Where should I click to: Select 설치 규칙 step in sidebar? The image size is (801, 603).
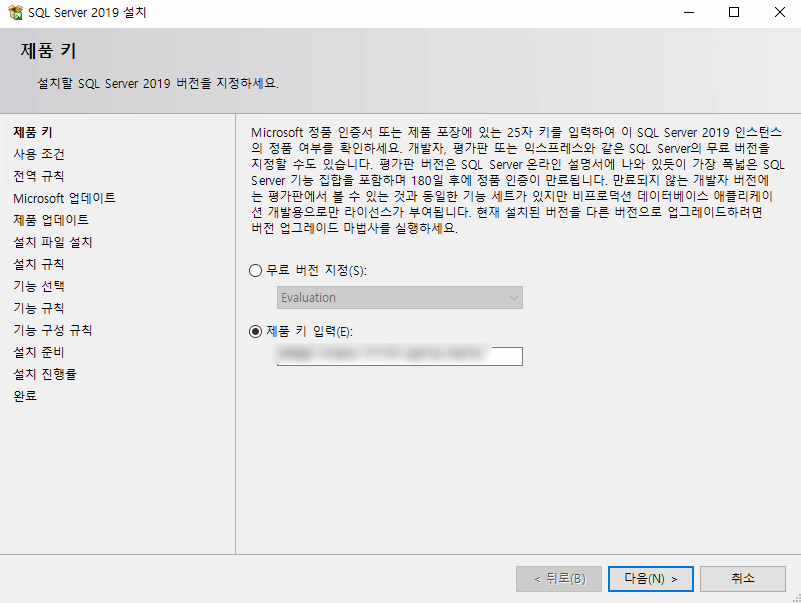point(39,264)
